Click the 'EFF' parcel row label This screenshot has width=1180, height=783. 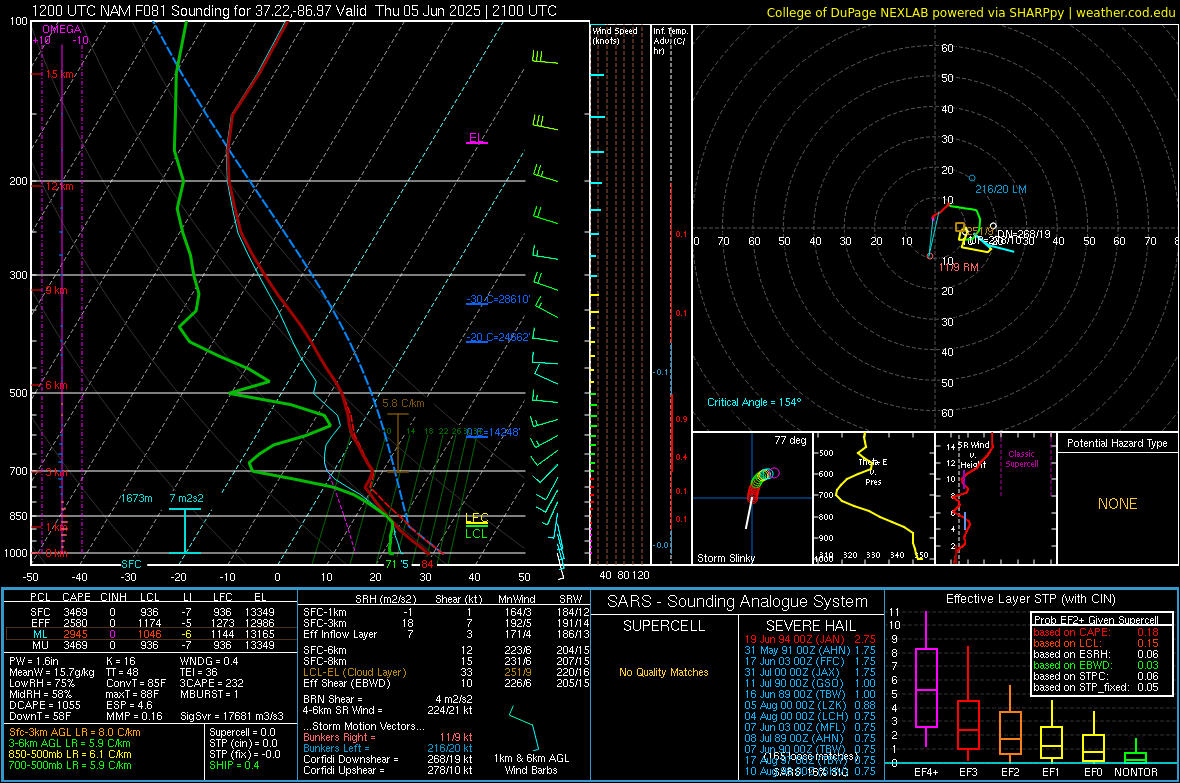40,623
